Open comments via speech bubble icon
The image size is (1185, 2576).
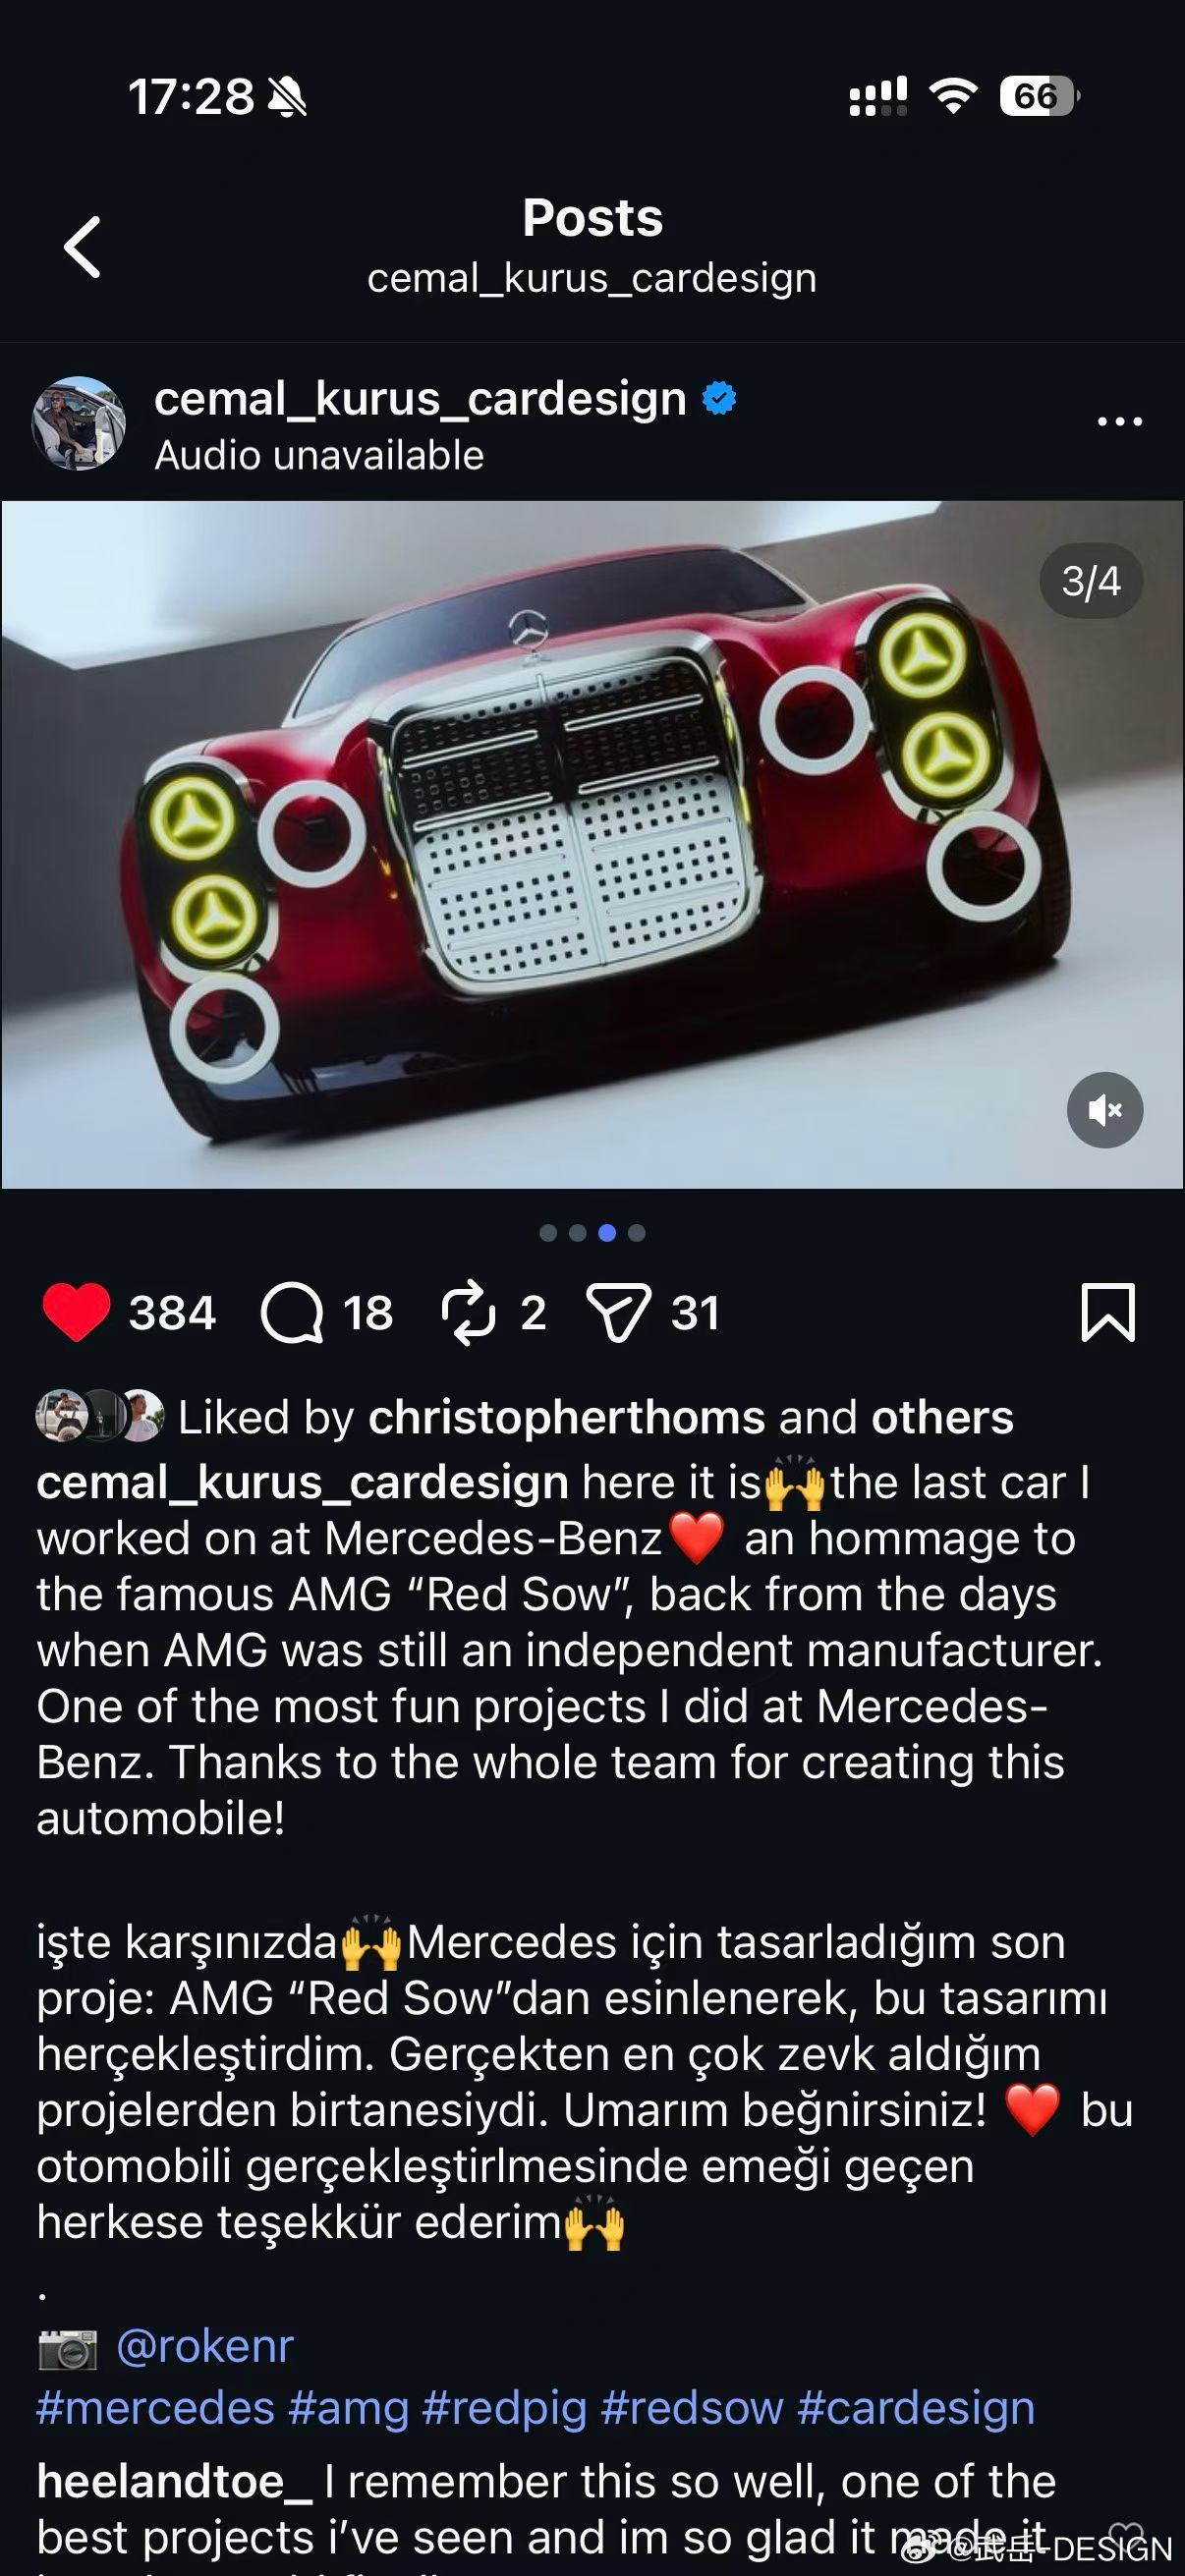292,1312
